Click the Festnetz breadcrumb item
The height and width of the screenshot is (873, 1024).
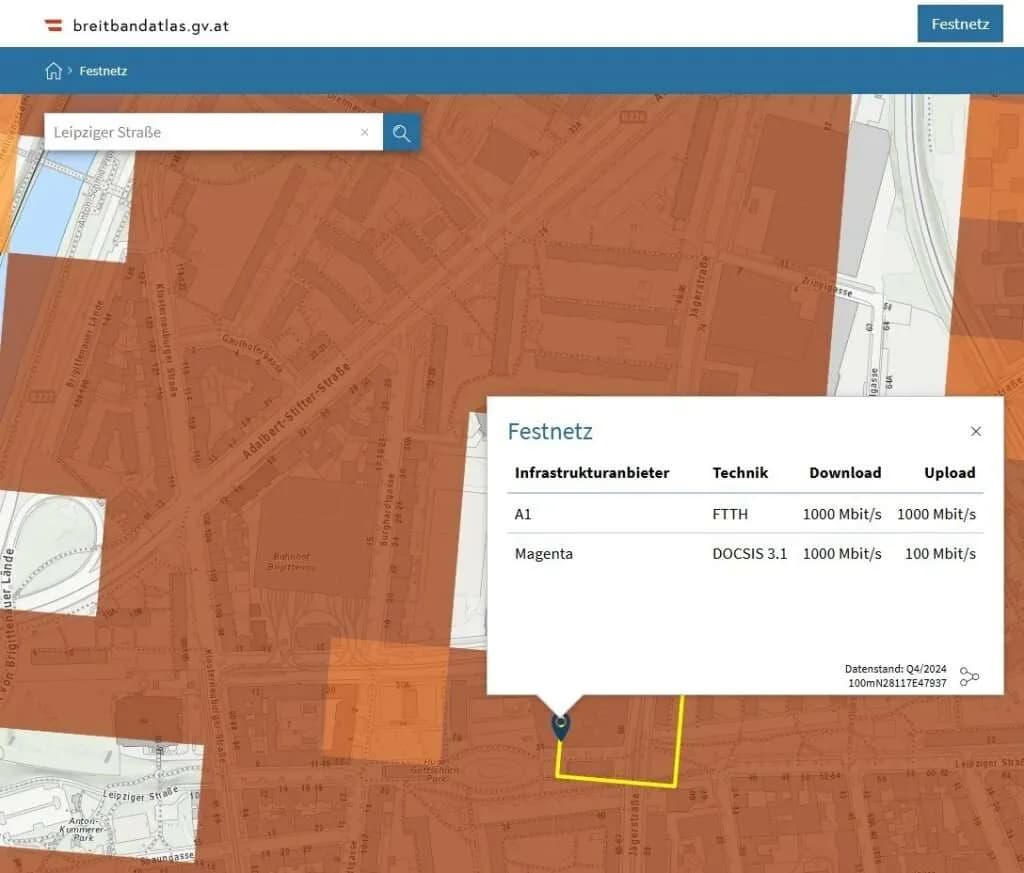coord(103,71)
